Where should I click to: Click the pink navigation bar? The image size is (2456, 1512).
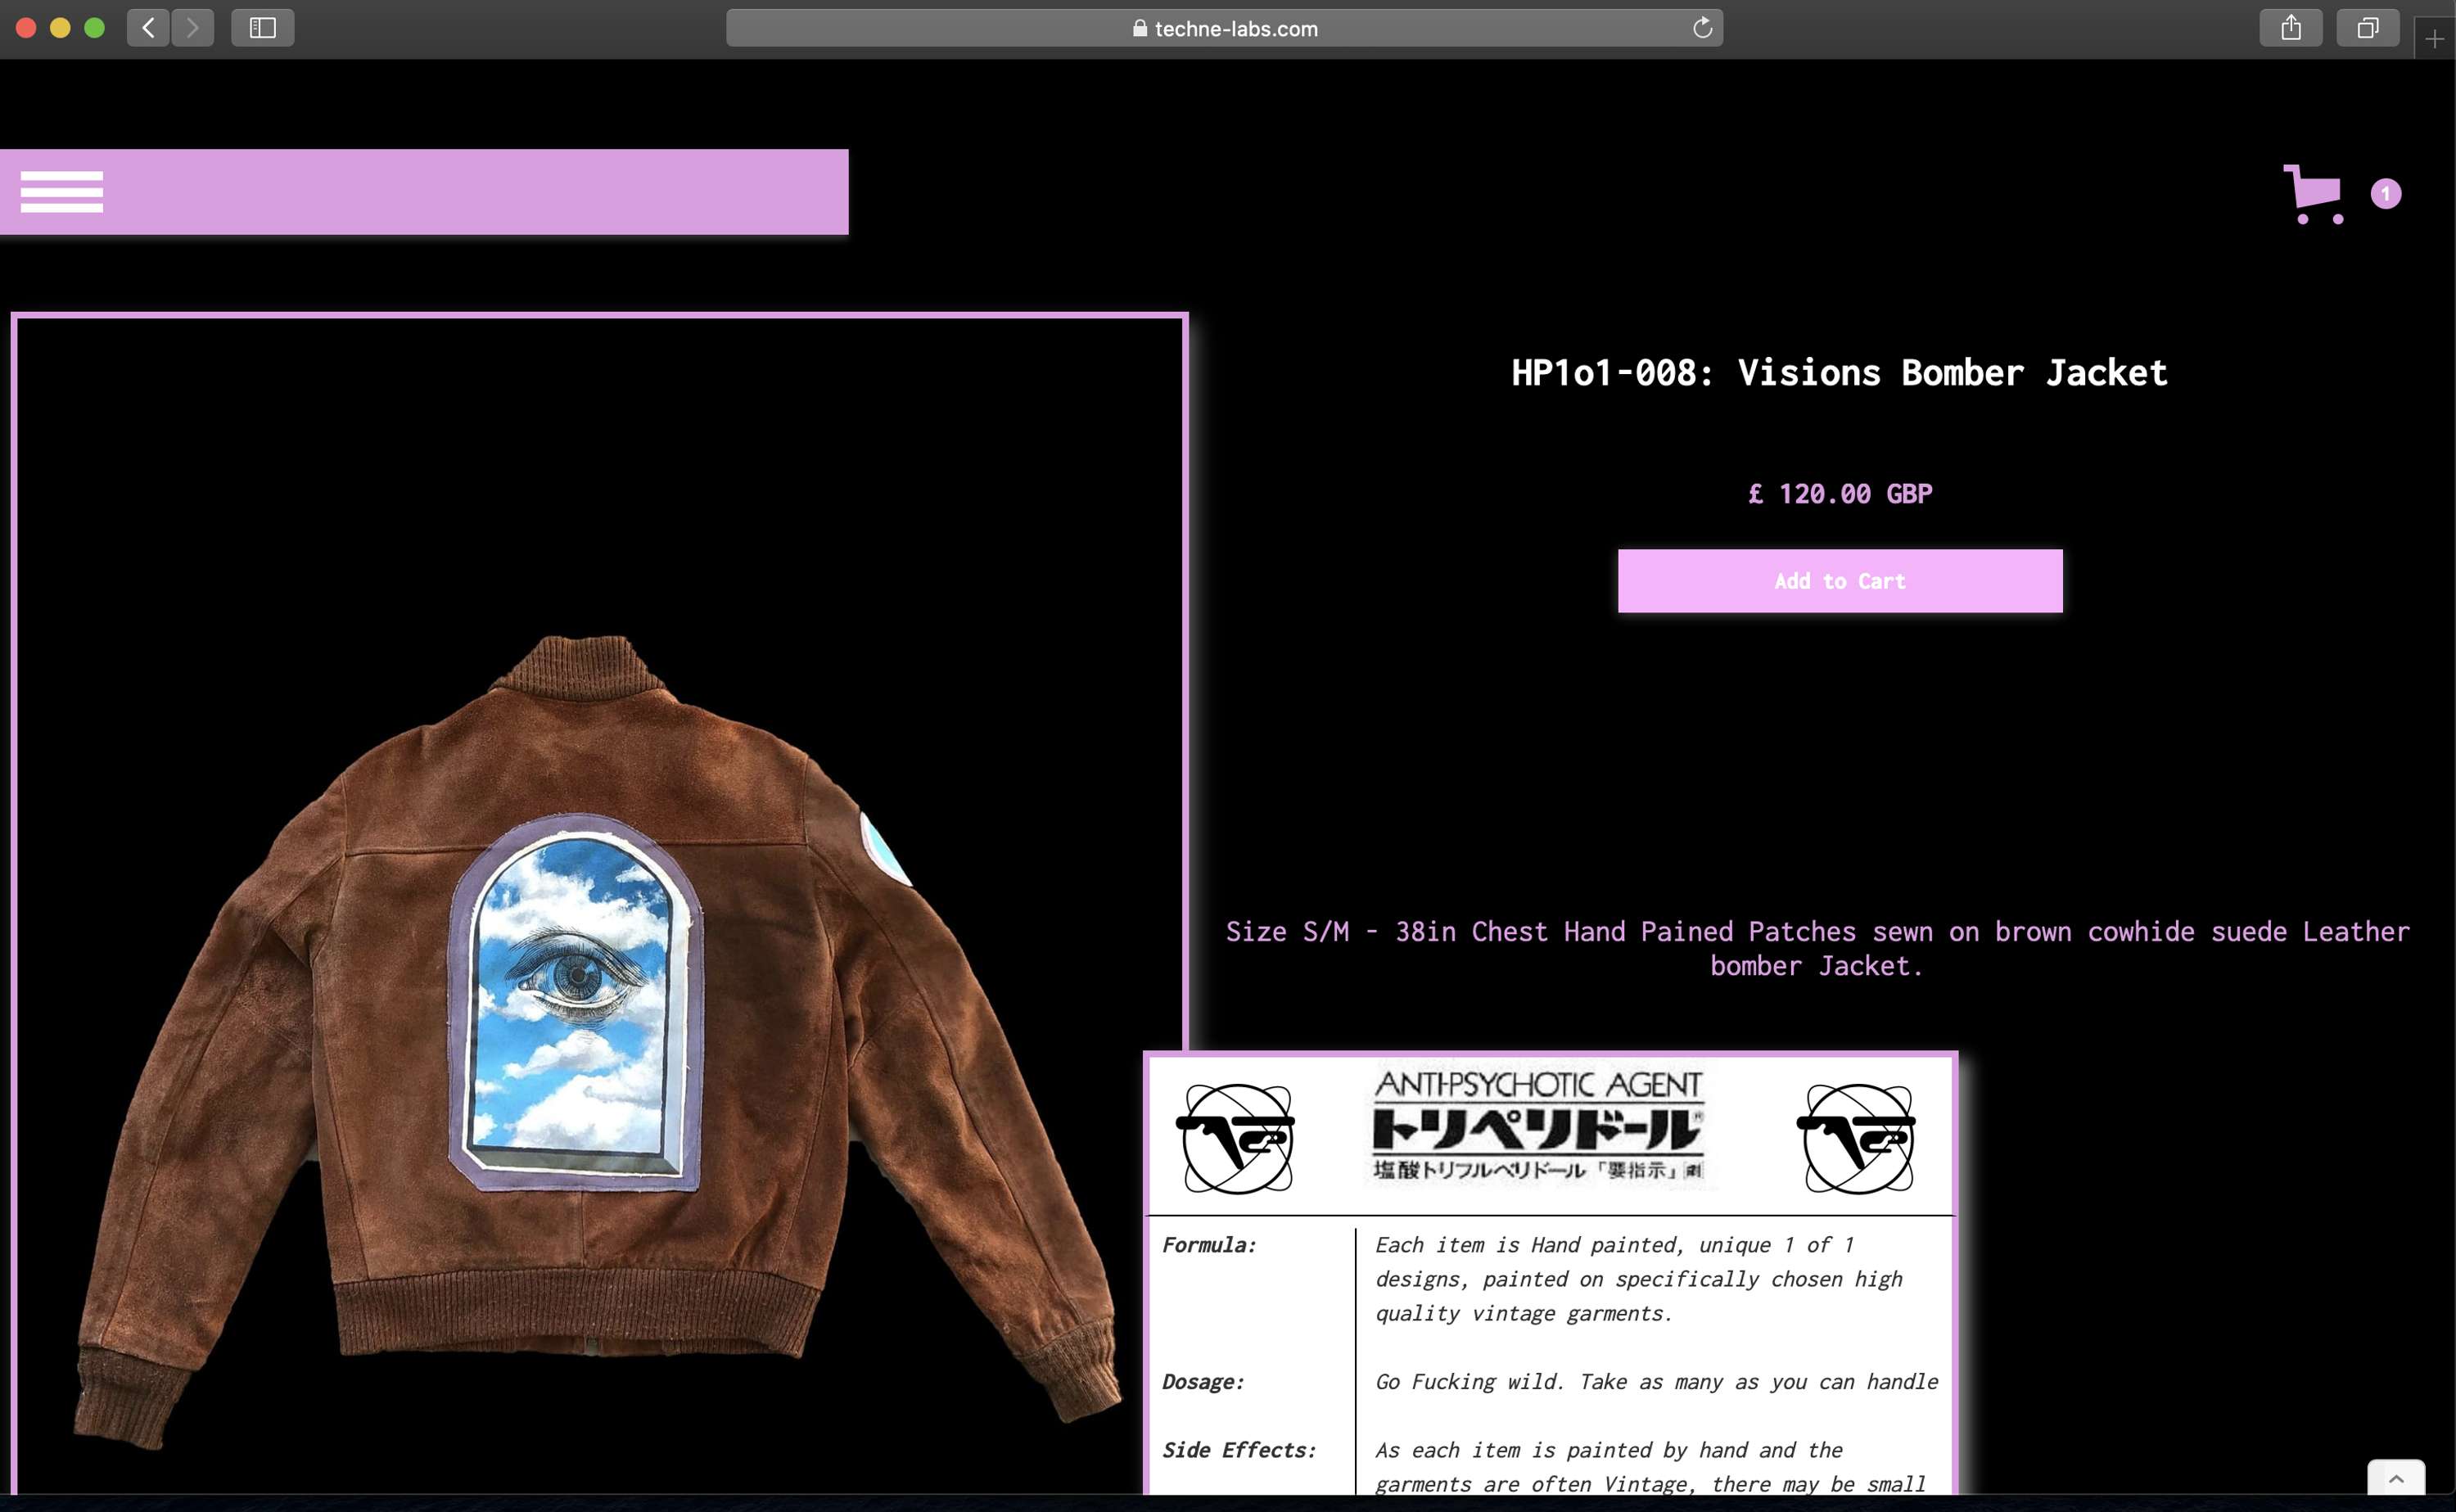424,192
